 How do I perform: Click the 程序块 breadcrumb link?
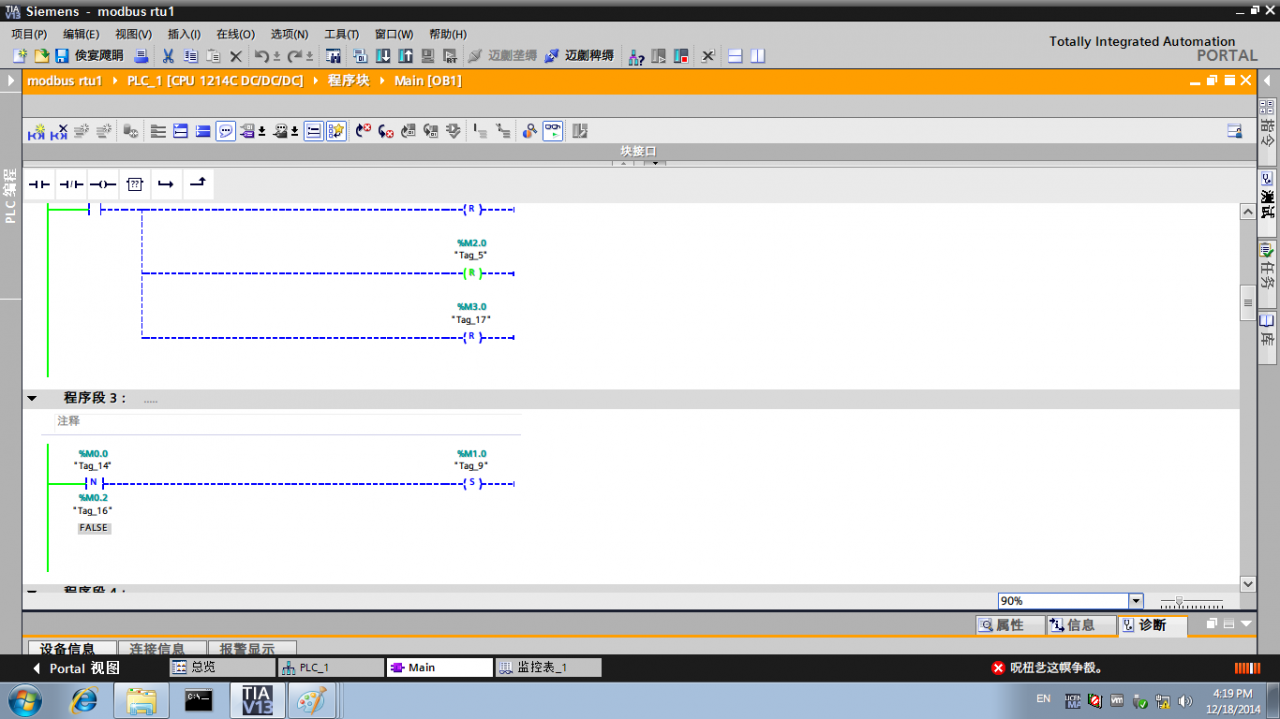(x=349, y=80)
